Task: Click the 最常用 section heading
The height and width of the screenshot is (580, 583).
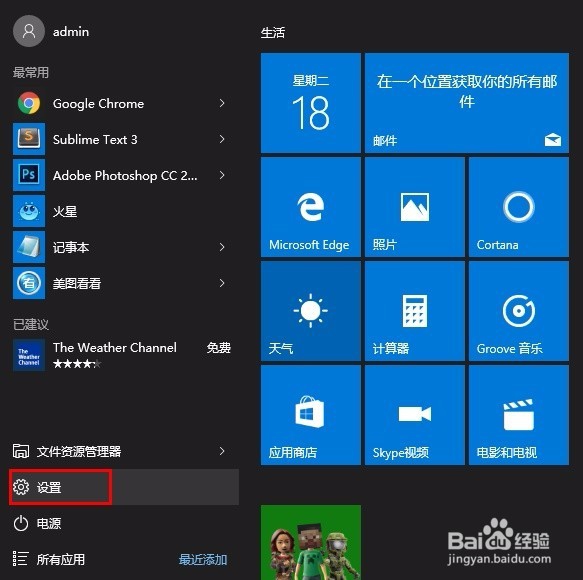Action: [31, 72]
